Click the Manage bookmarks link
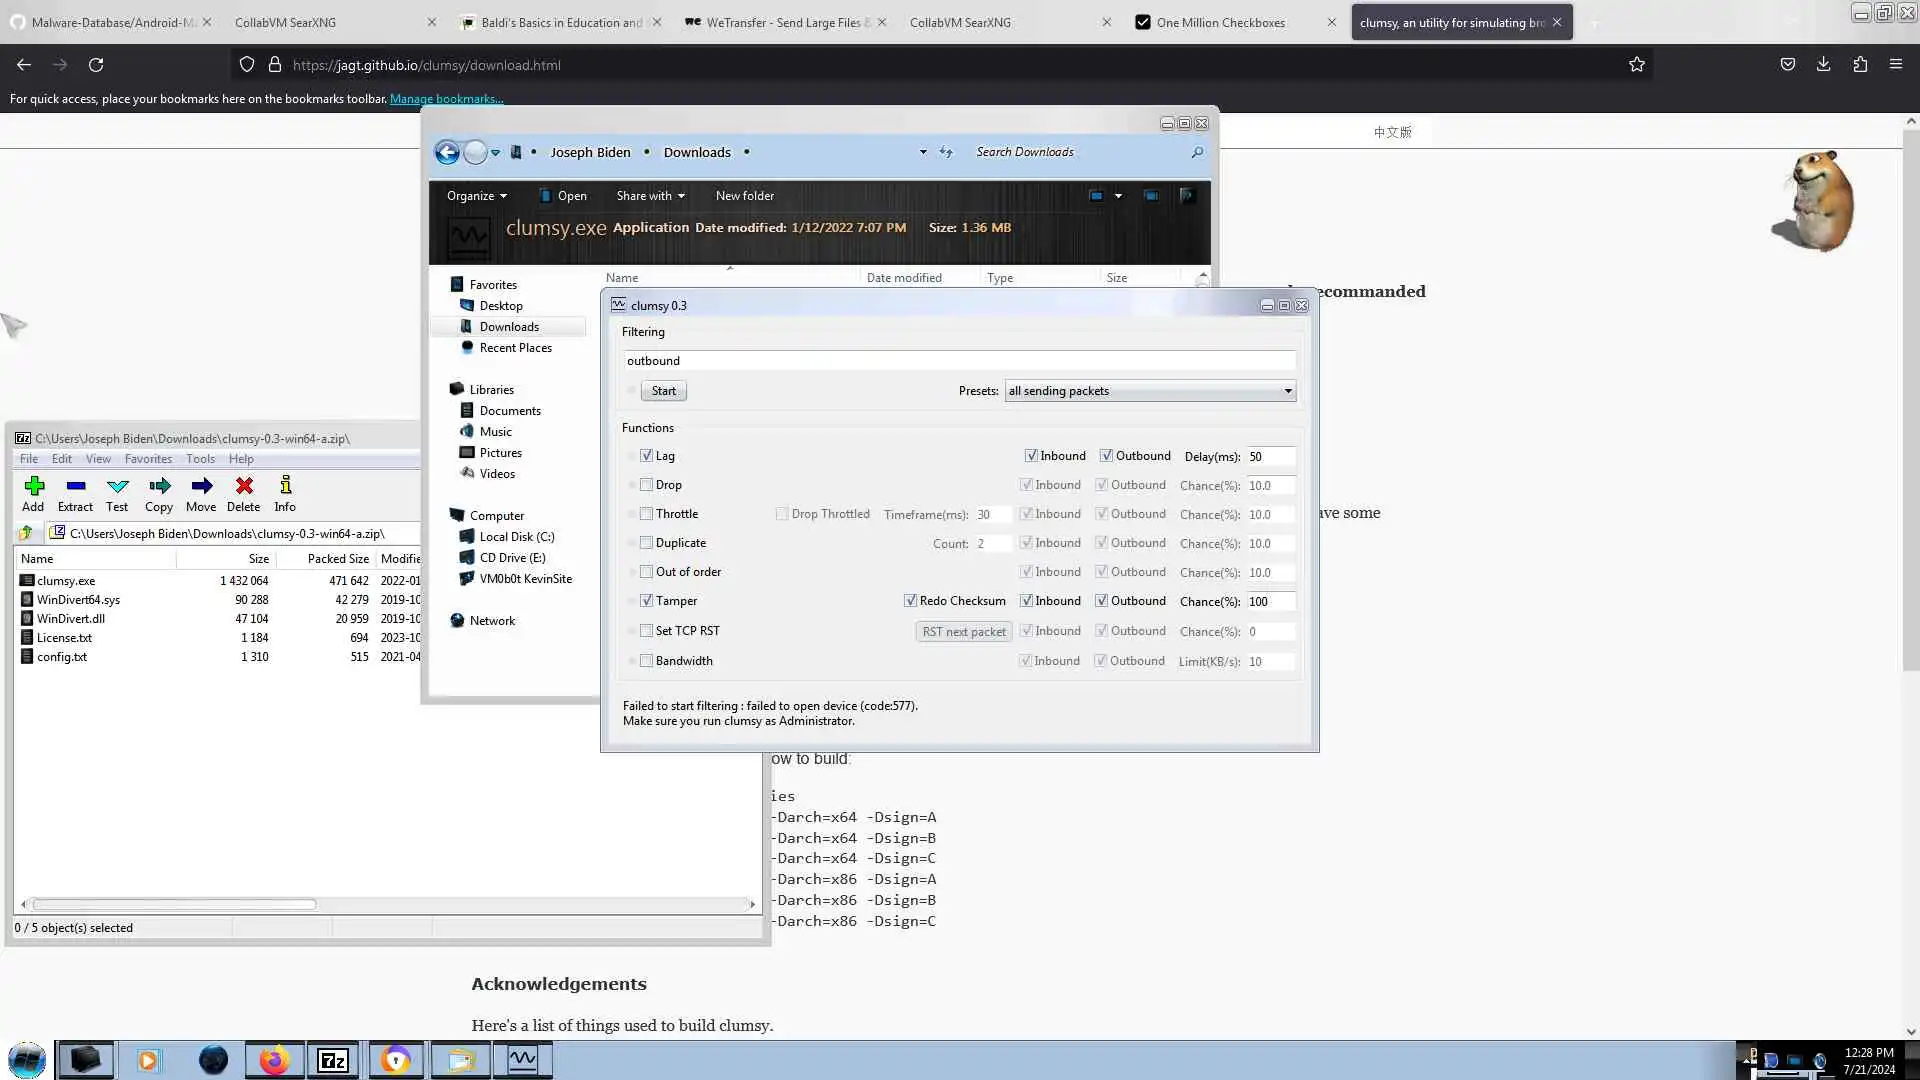Viewport: 1920px width, 1080px height. pos(446,99)
